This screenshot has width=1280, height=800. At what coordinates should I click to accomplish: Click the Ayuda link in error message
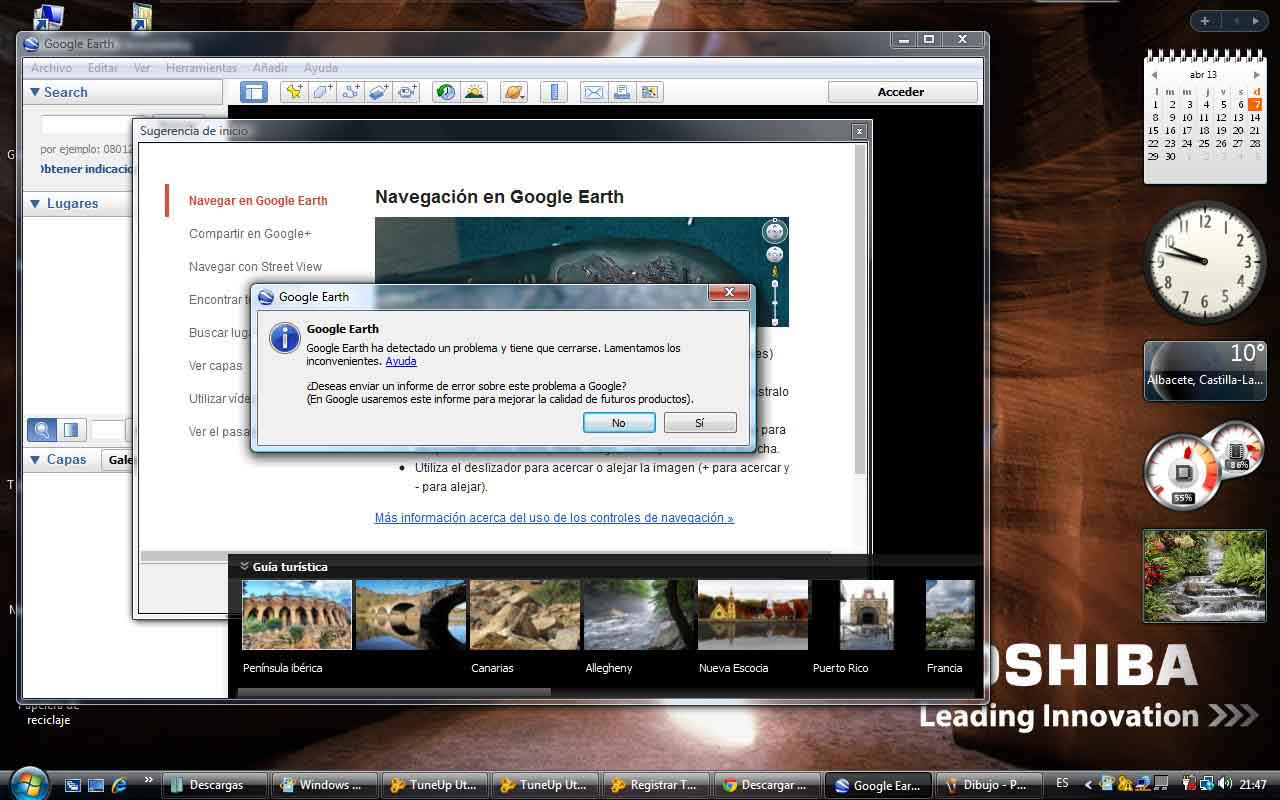click(x=401, y=361)
